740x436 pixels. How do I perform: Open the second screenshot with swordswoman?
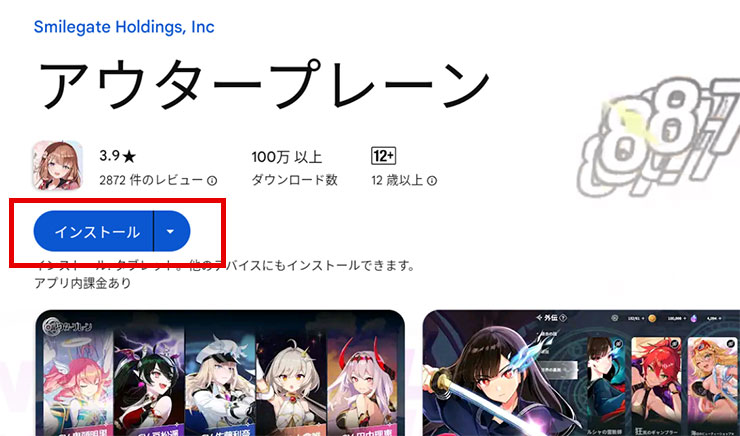click(x=581, y=373)
